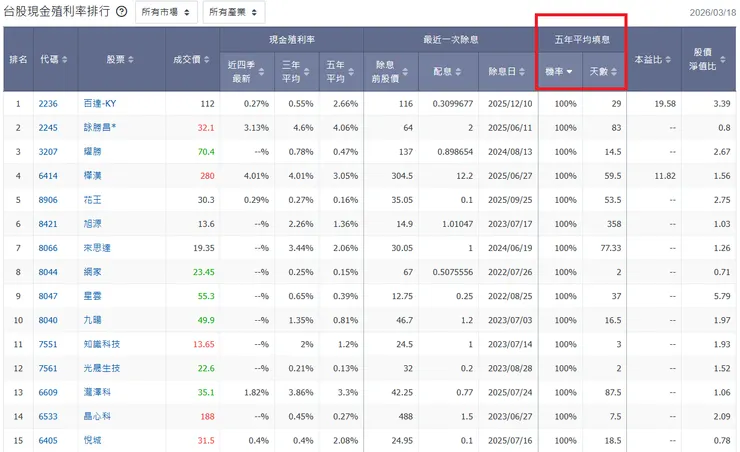Sort by 本益比 column header
This screenshot has width=740, height=452.
coord(653,59)
